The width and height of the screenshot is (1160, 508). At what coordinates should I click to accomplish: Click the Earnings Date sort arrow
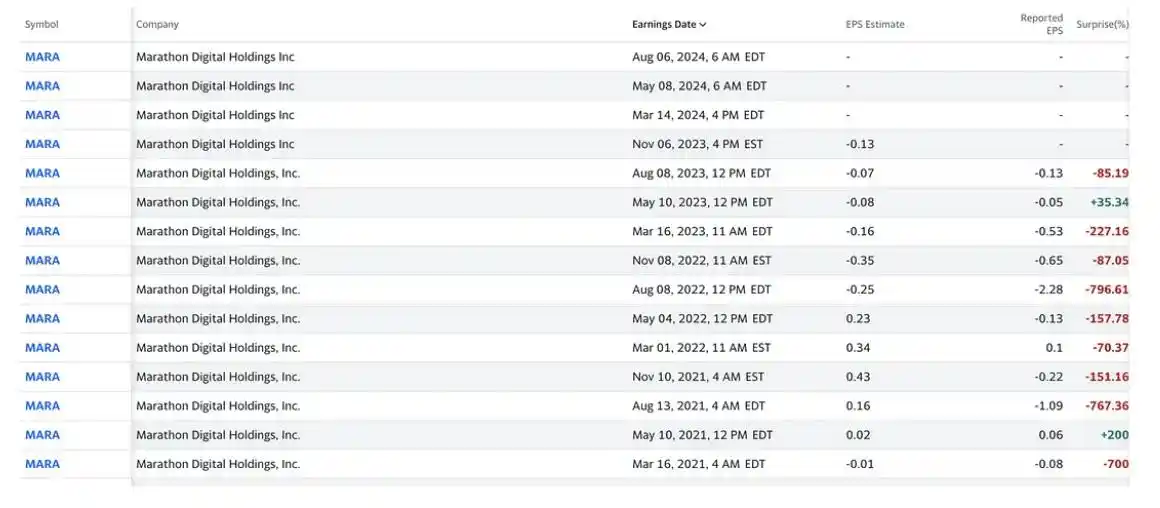[703, 25]
